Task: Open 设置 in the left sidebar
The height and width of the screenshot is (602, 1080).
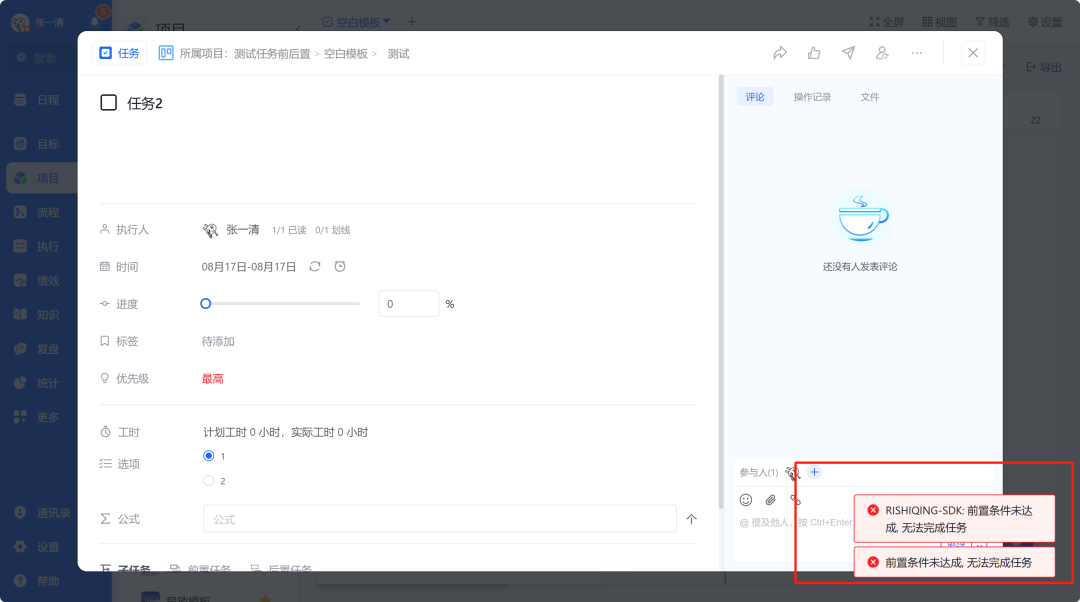Action: pos(39,547)
